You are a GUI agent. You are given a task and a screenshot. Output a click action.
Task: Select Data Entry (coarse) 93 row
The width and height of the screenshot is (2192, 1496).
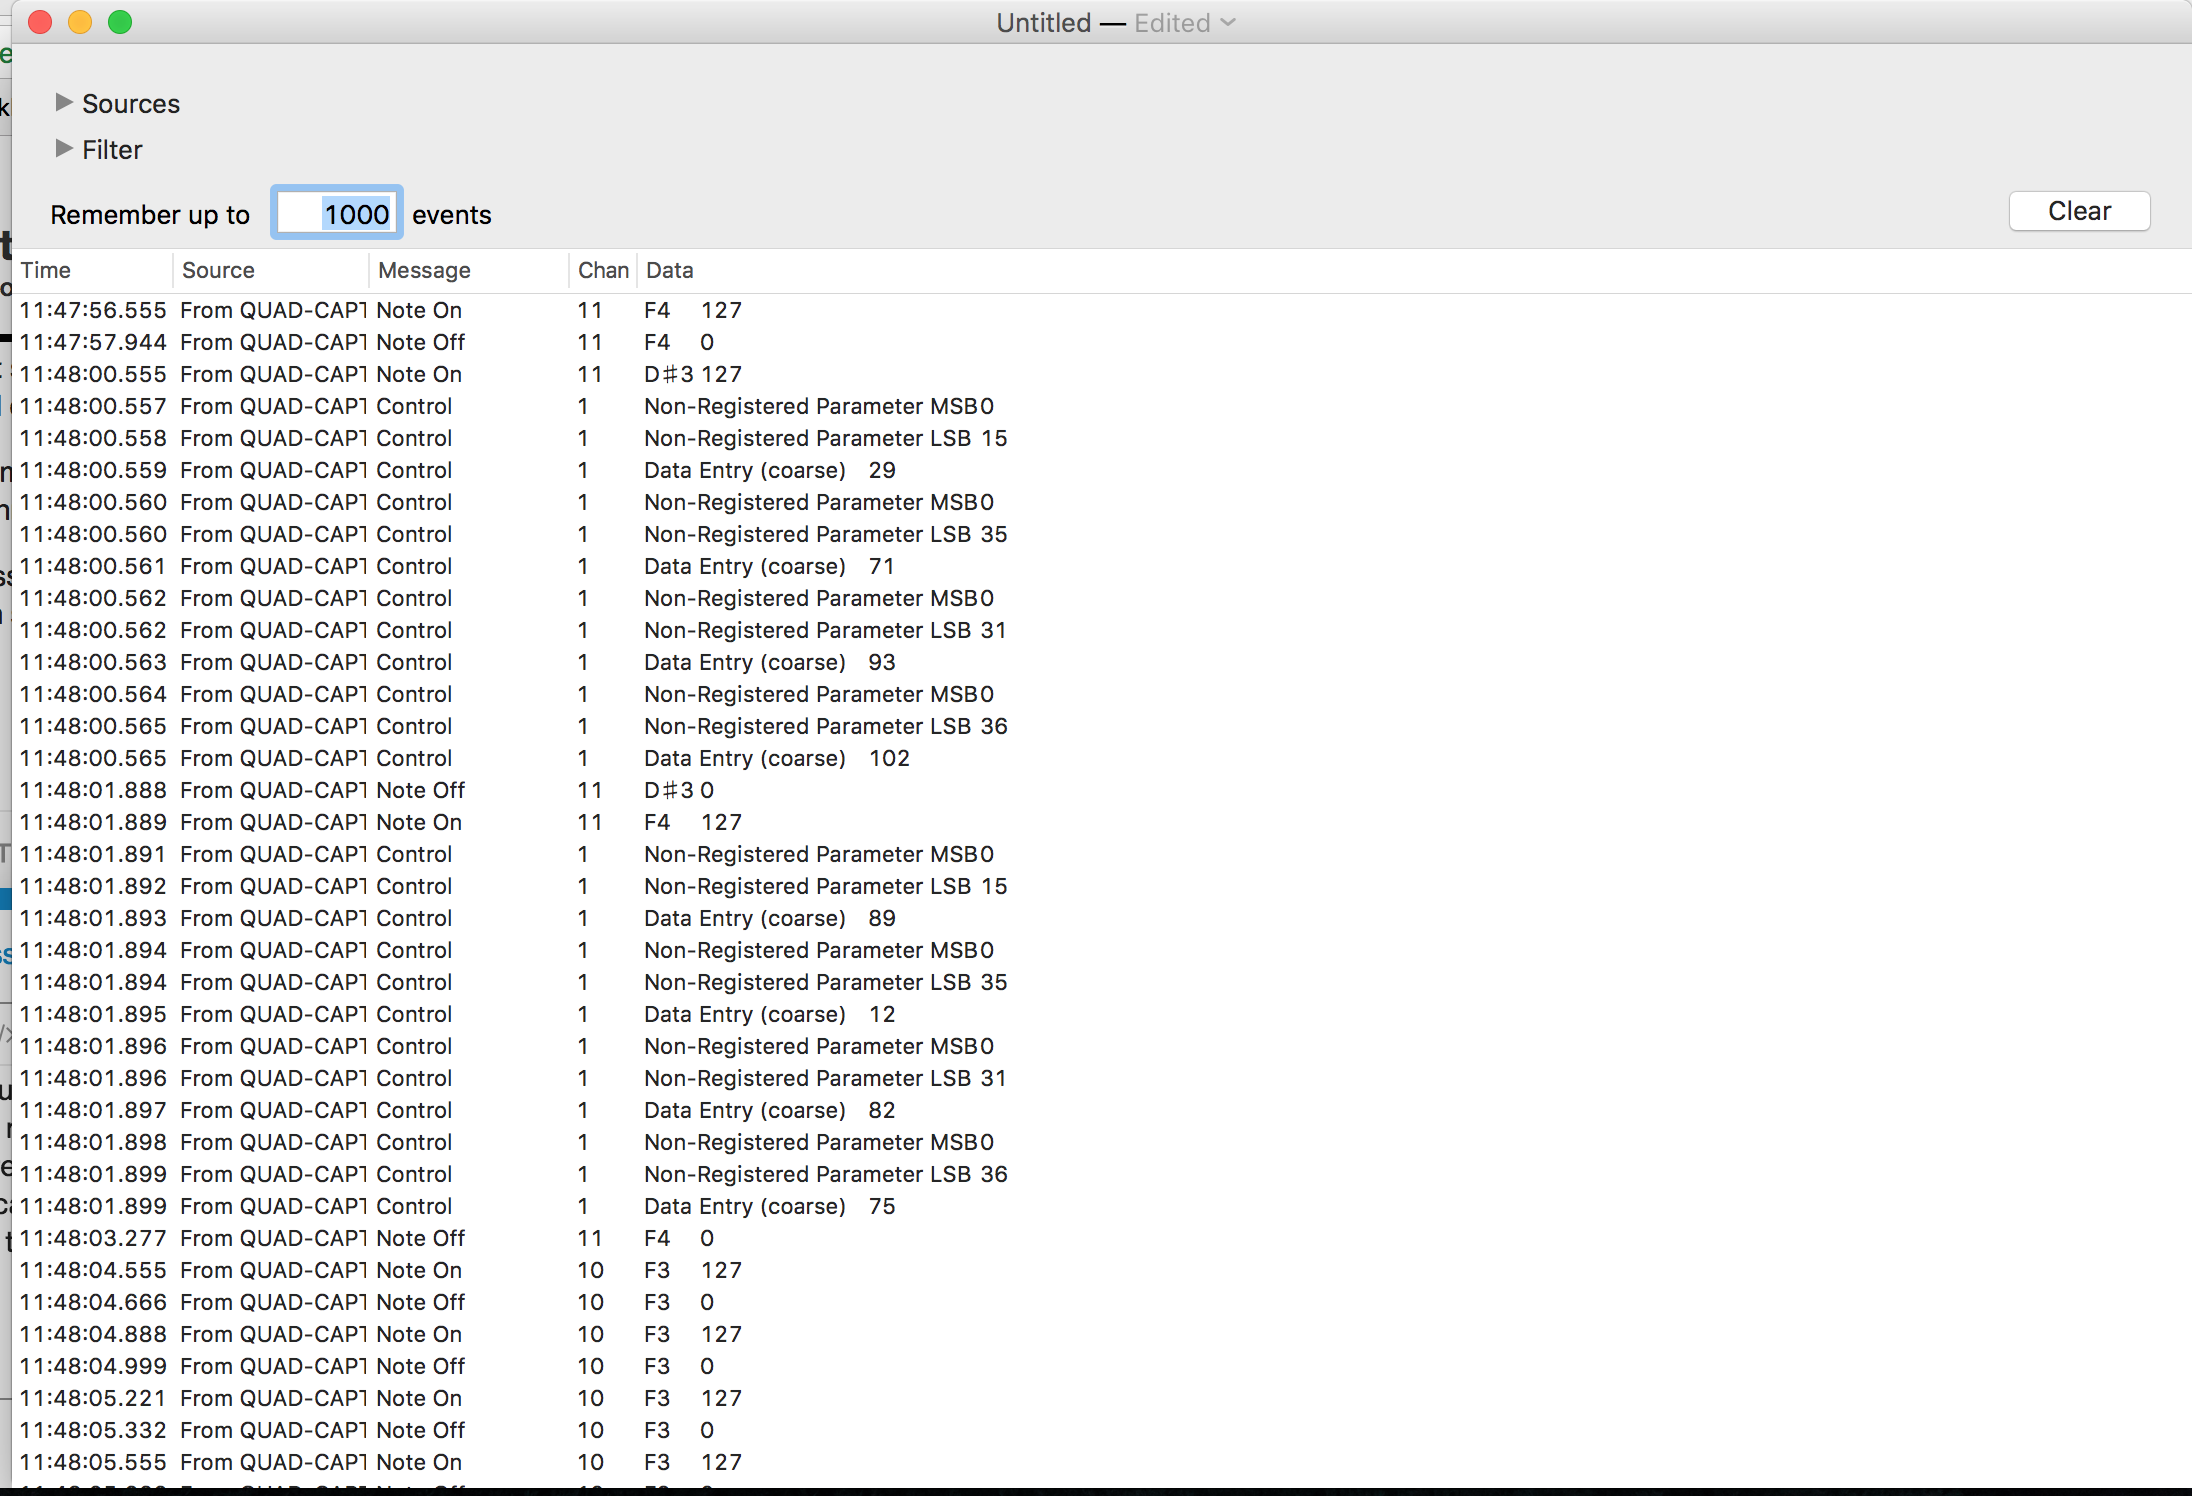[1102, 662]
